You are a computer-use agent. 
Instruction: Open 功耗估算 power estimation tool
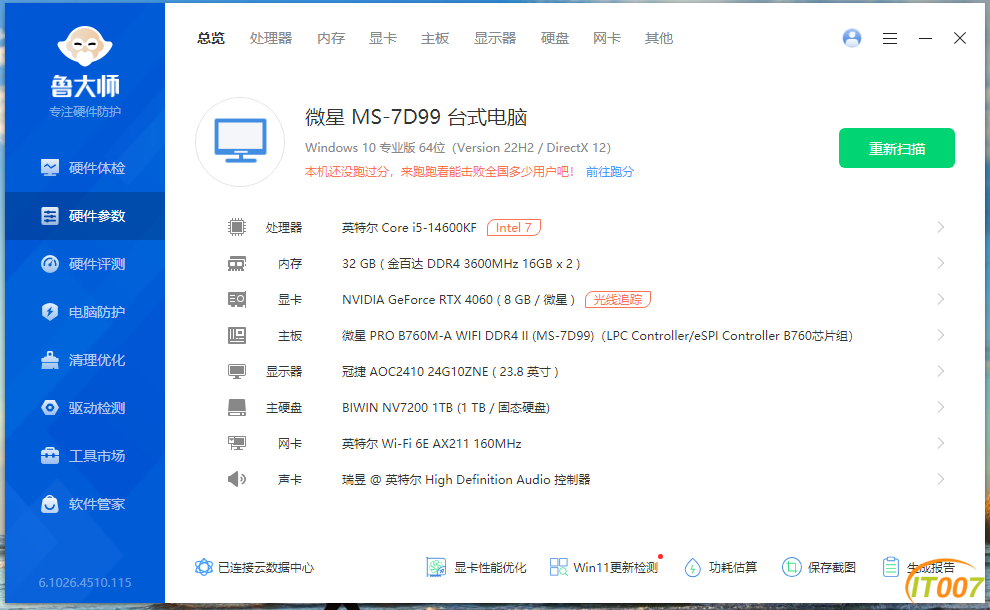721,567
